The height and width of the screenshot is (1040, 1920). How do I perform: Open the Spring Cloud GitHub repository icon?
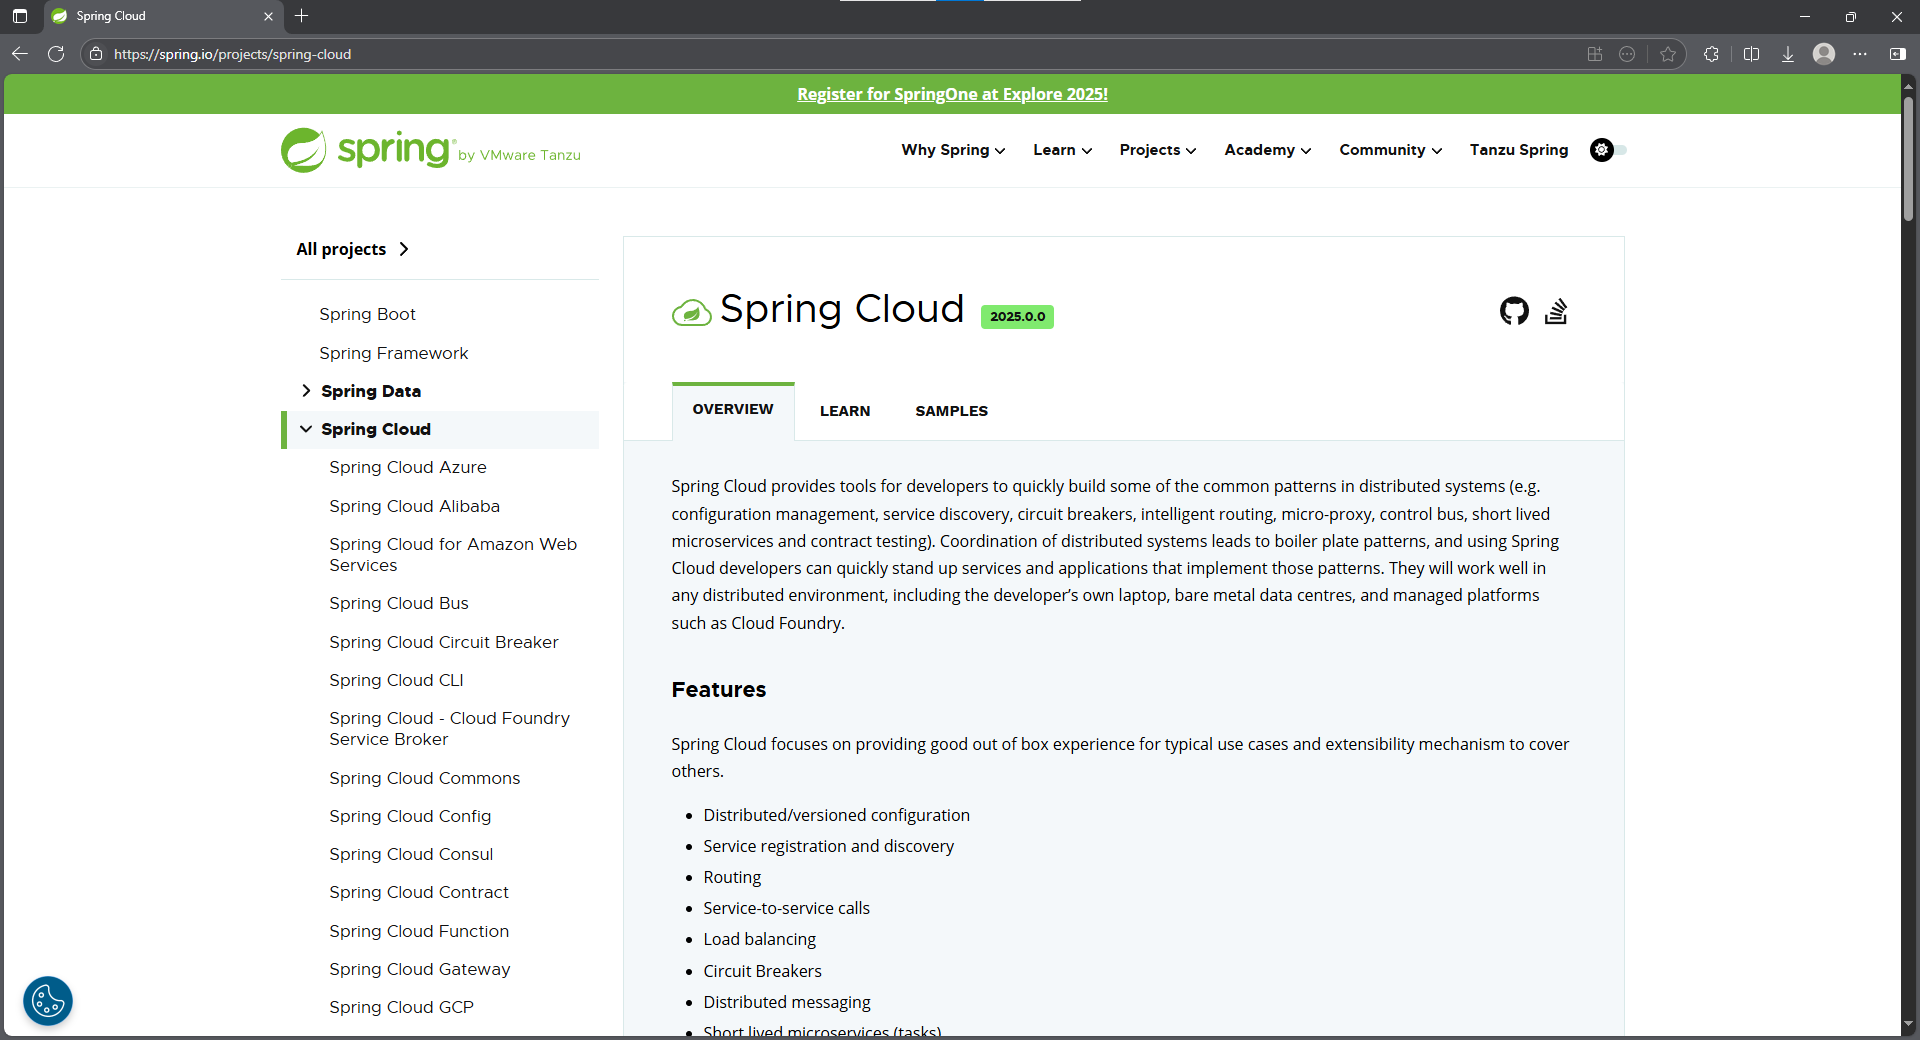coord(1513,311)
